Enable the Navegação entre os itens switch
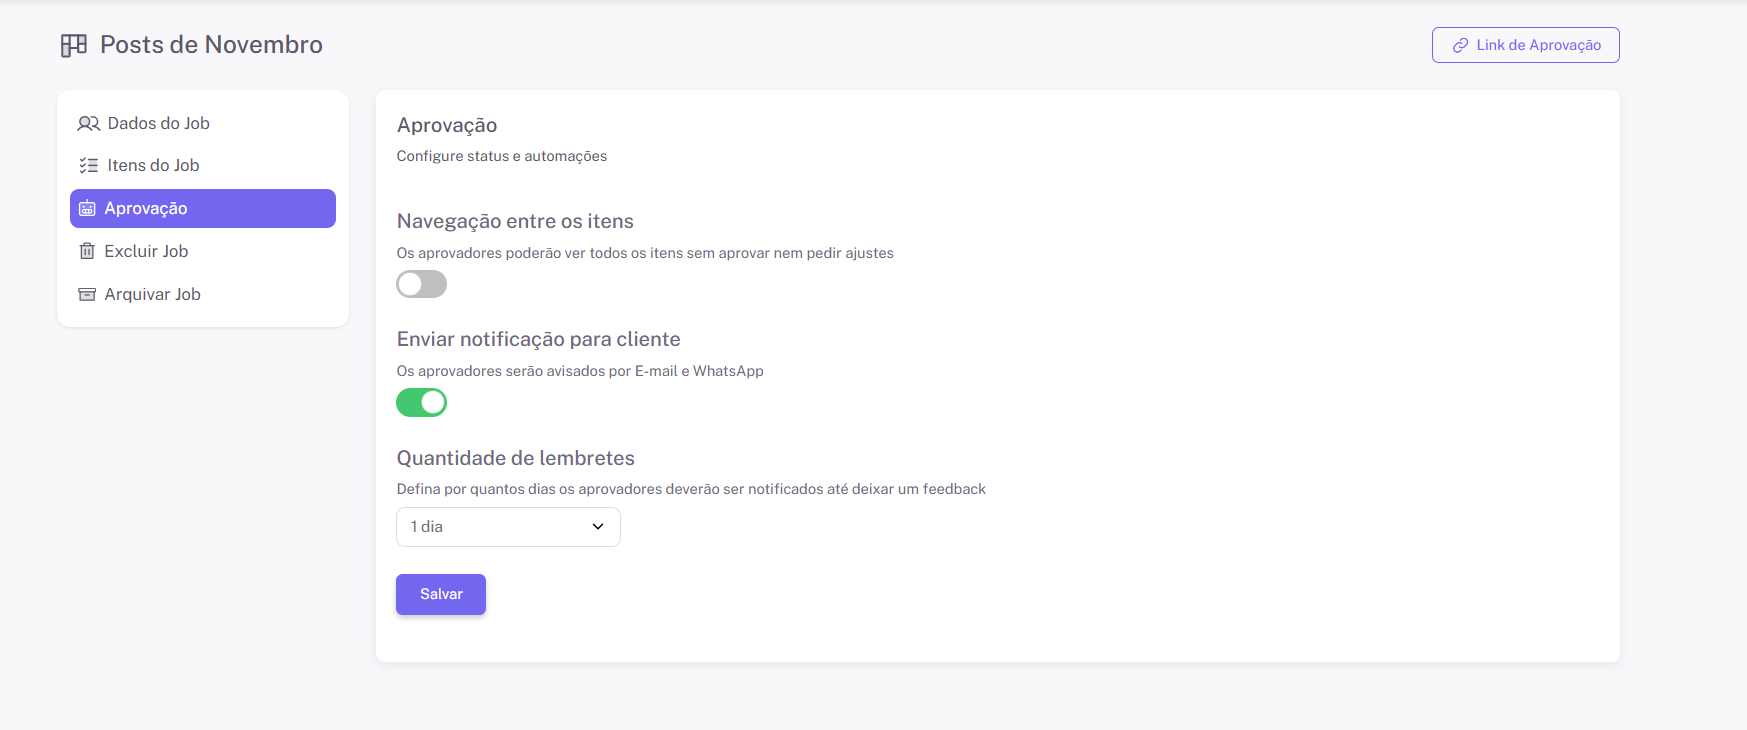Screen dimensions: 1747x730 pos(421,285)
